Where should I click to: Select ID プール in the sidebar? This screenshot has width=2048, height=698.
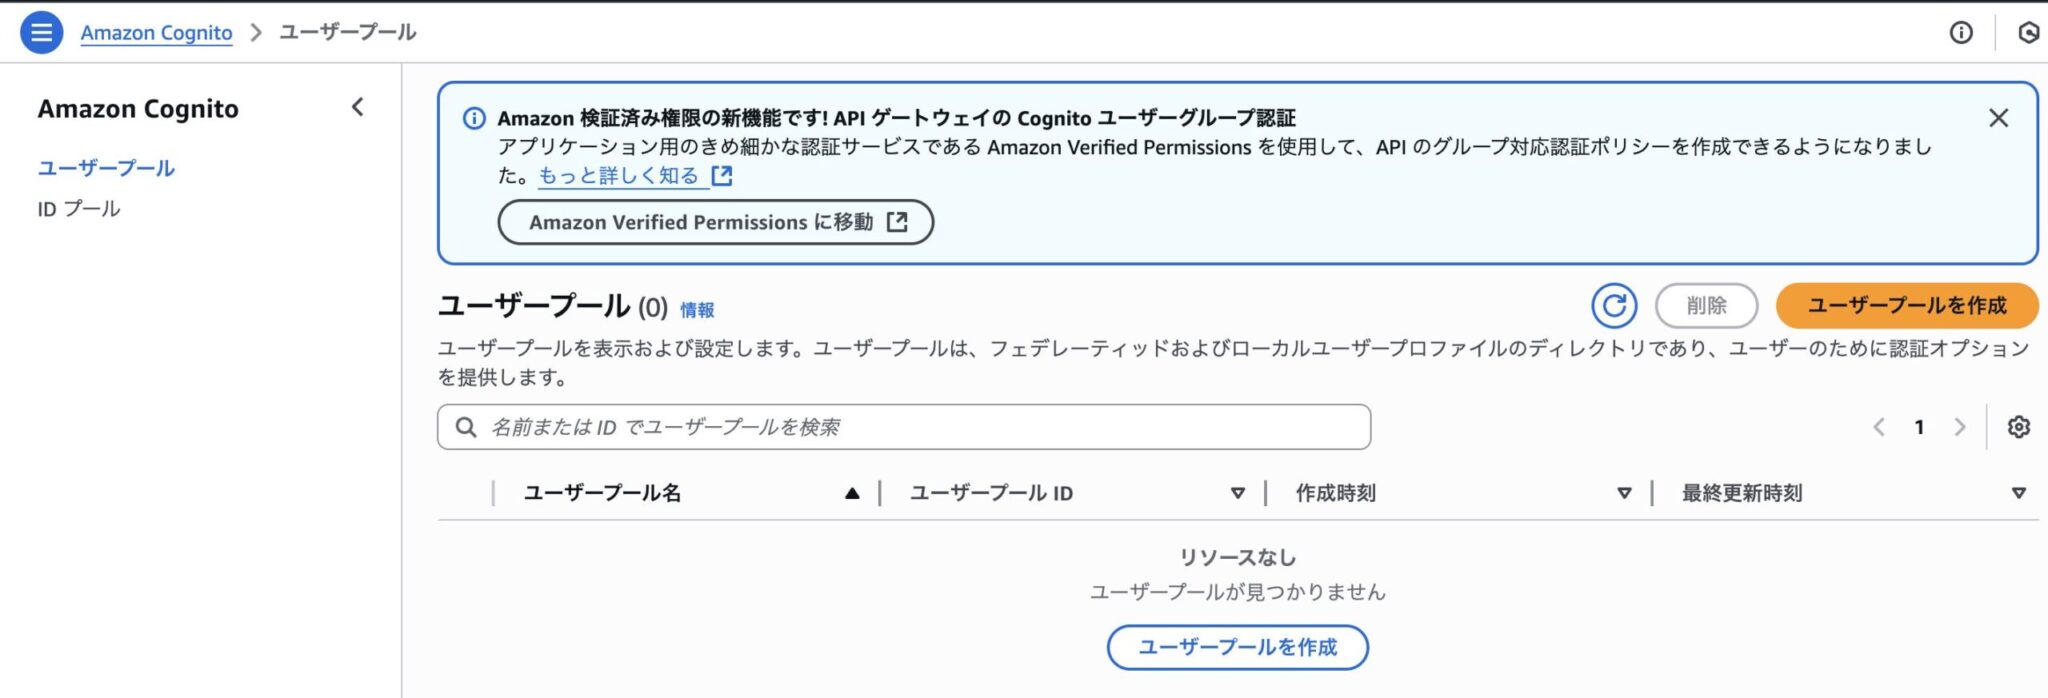coord(78,208)
